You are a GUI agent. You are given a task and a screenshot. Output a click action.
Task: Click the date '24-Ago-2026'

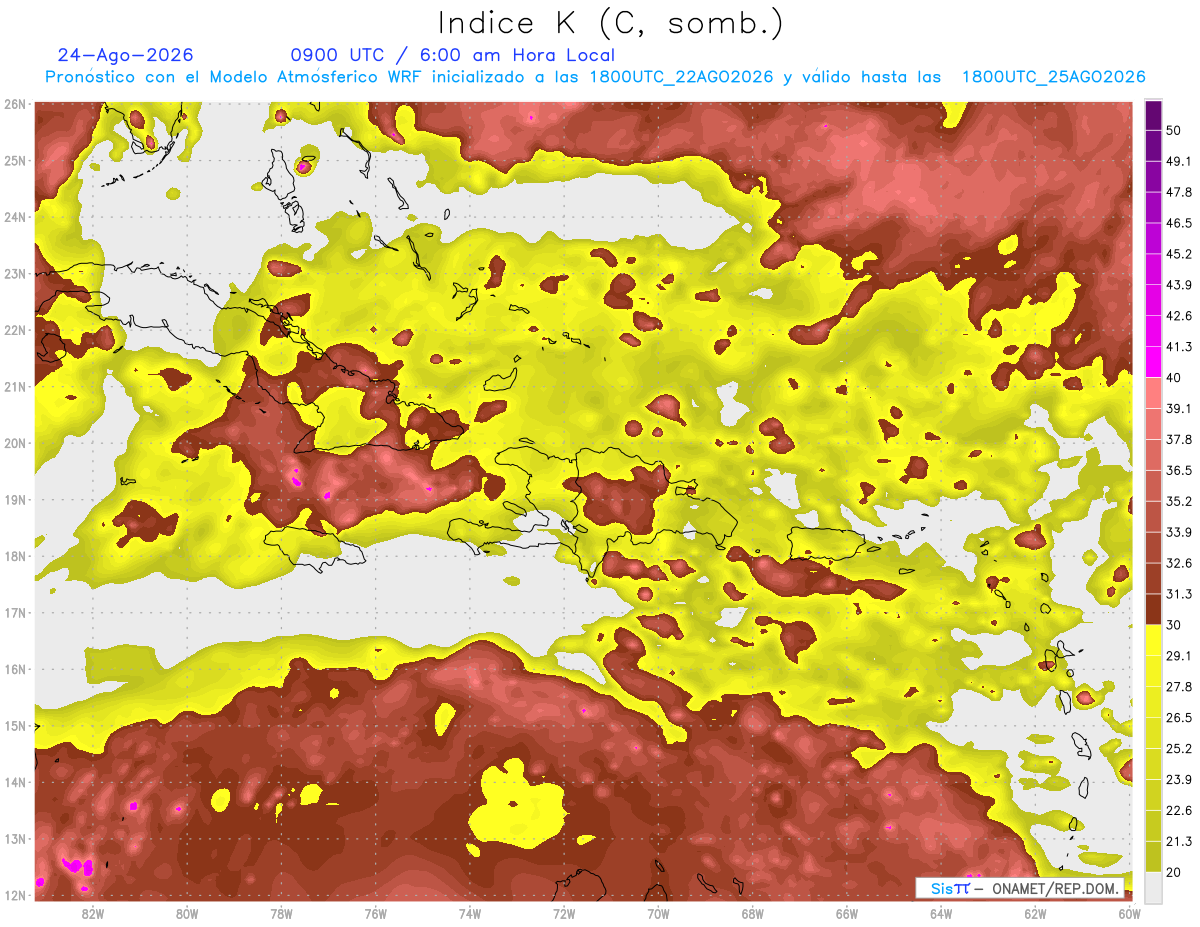[x=126, y=55]
